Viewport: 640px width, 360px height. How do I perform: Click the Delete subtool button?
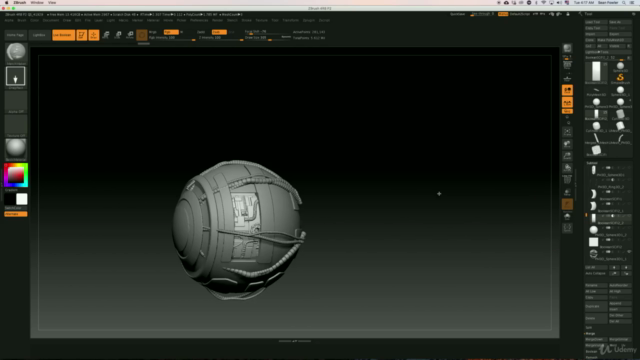(x=596, y=318)
